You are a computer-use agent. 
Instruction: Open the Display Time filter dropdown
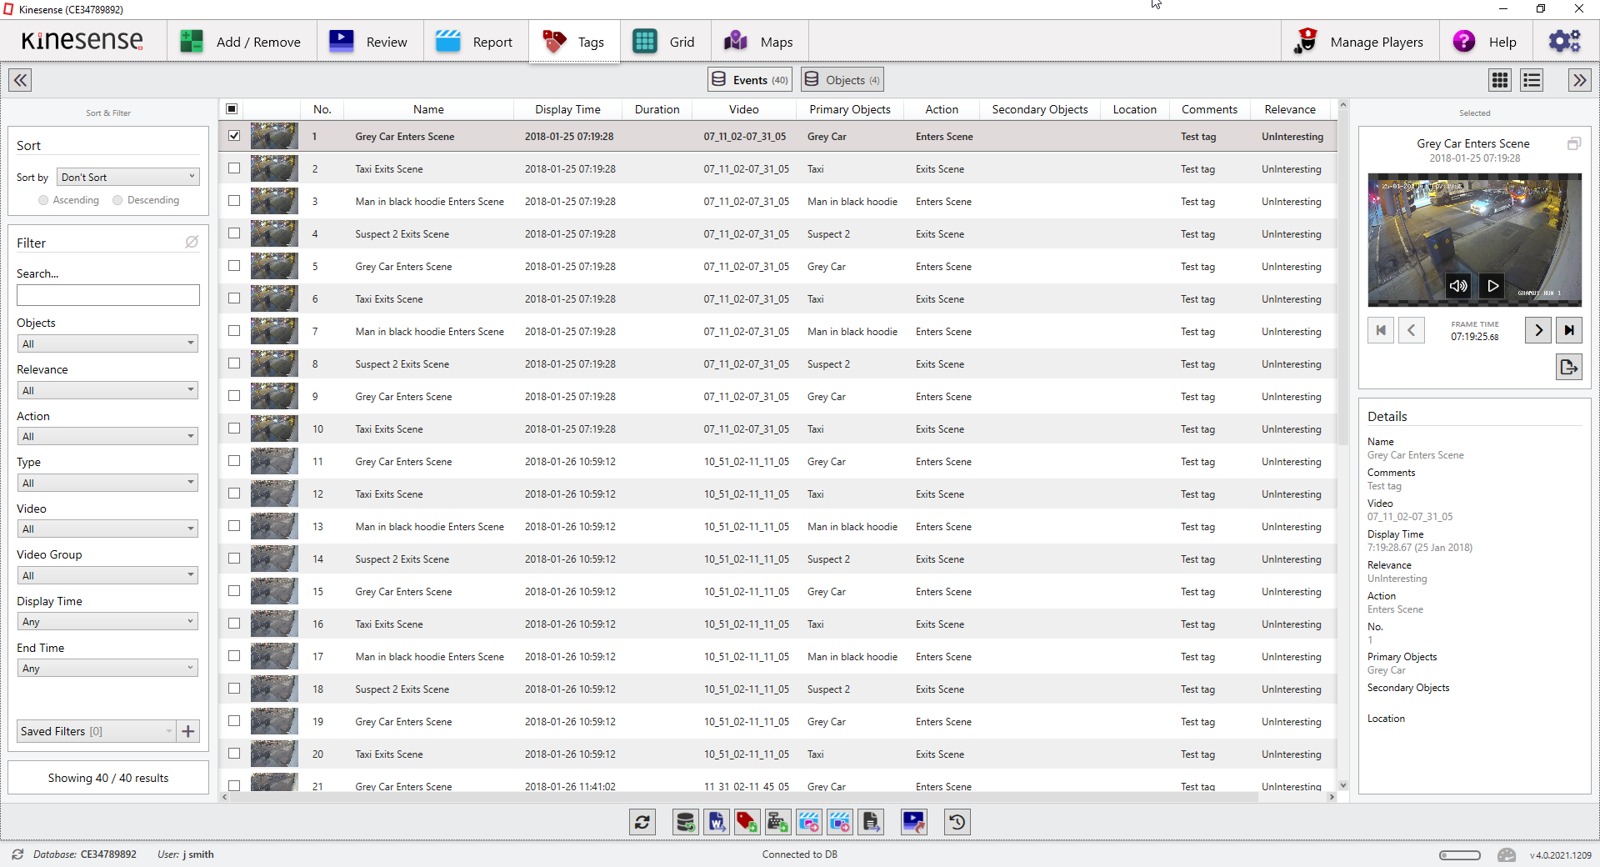[x=108, y=621]
